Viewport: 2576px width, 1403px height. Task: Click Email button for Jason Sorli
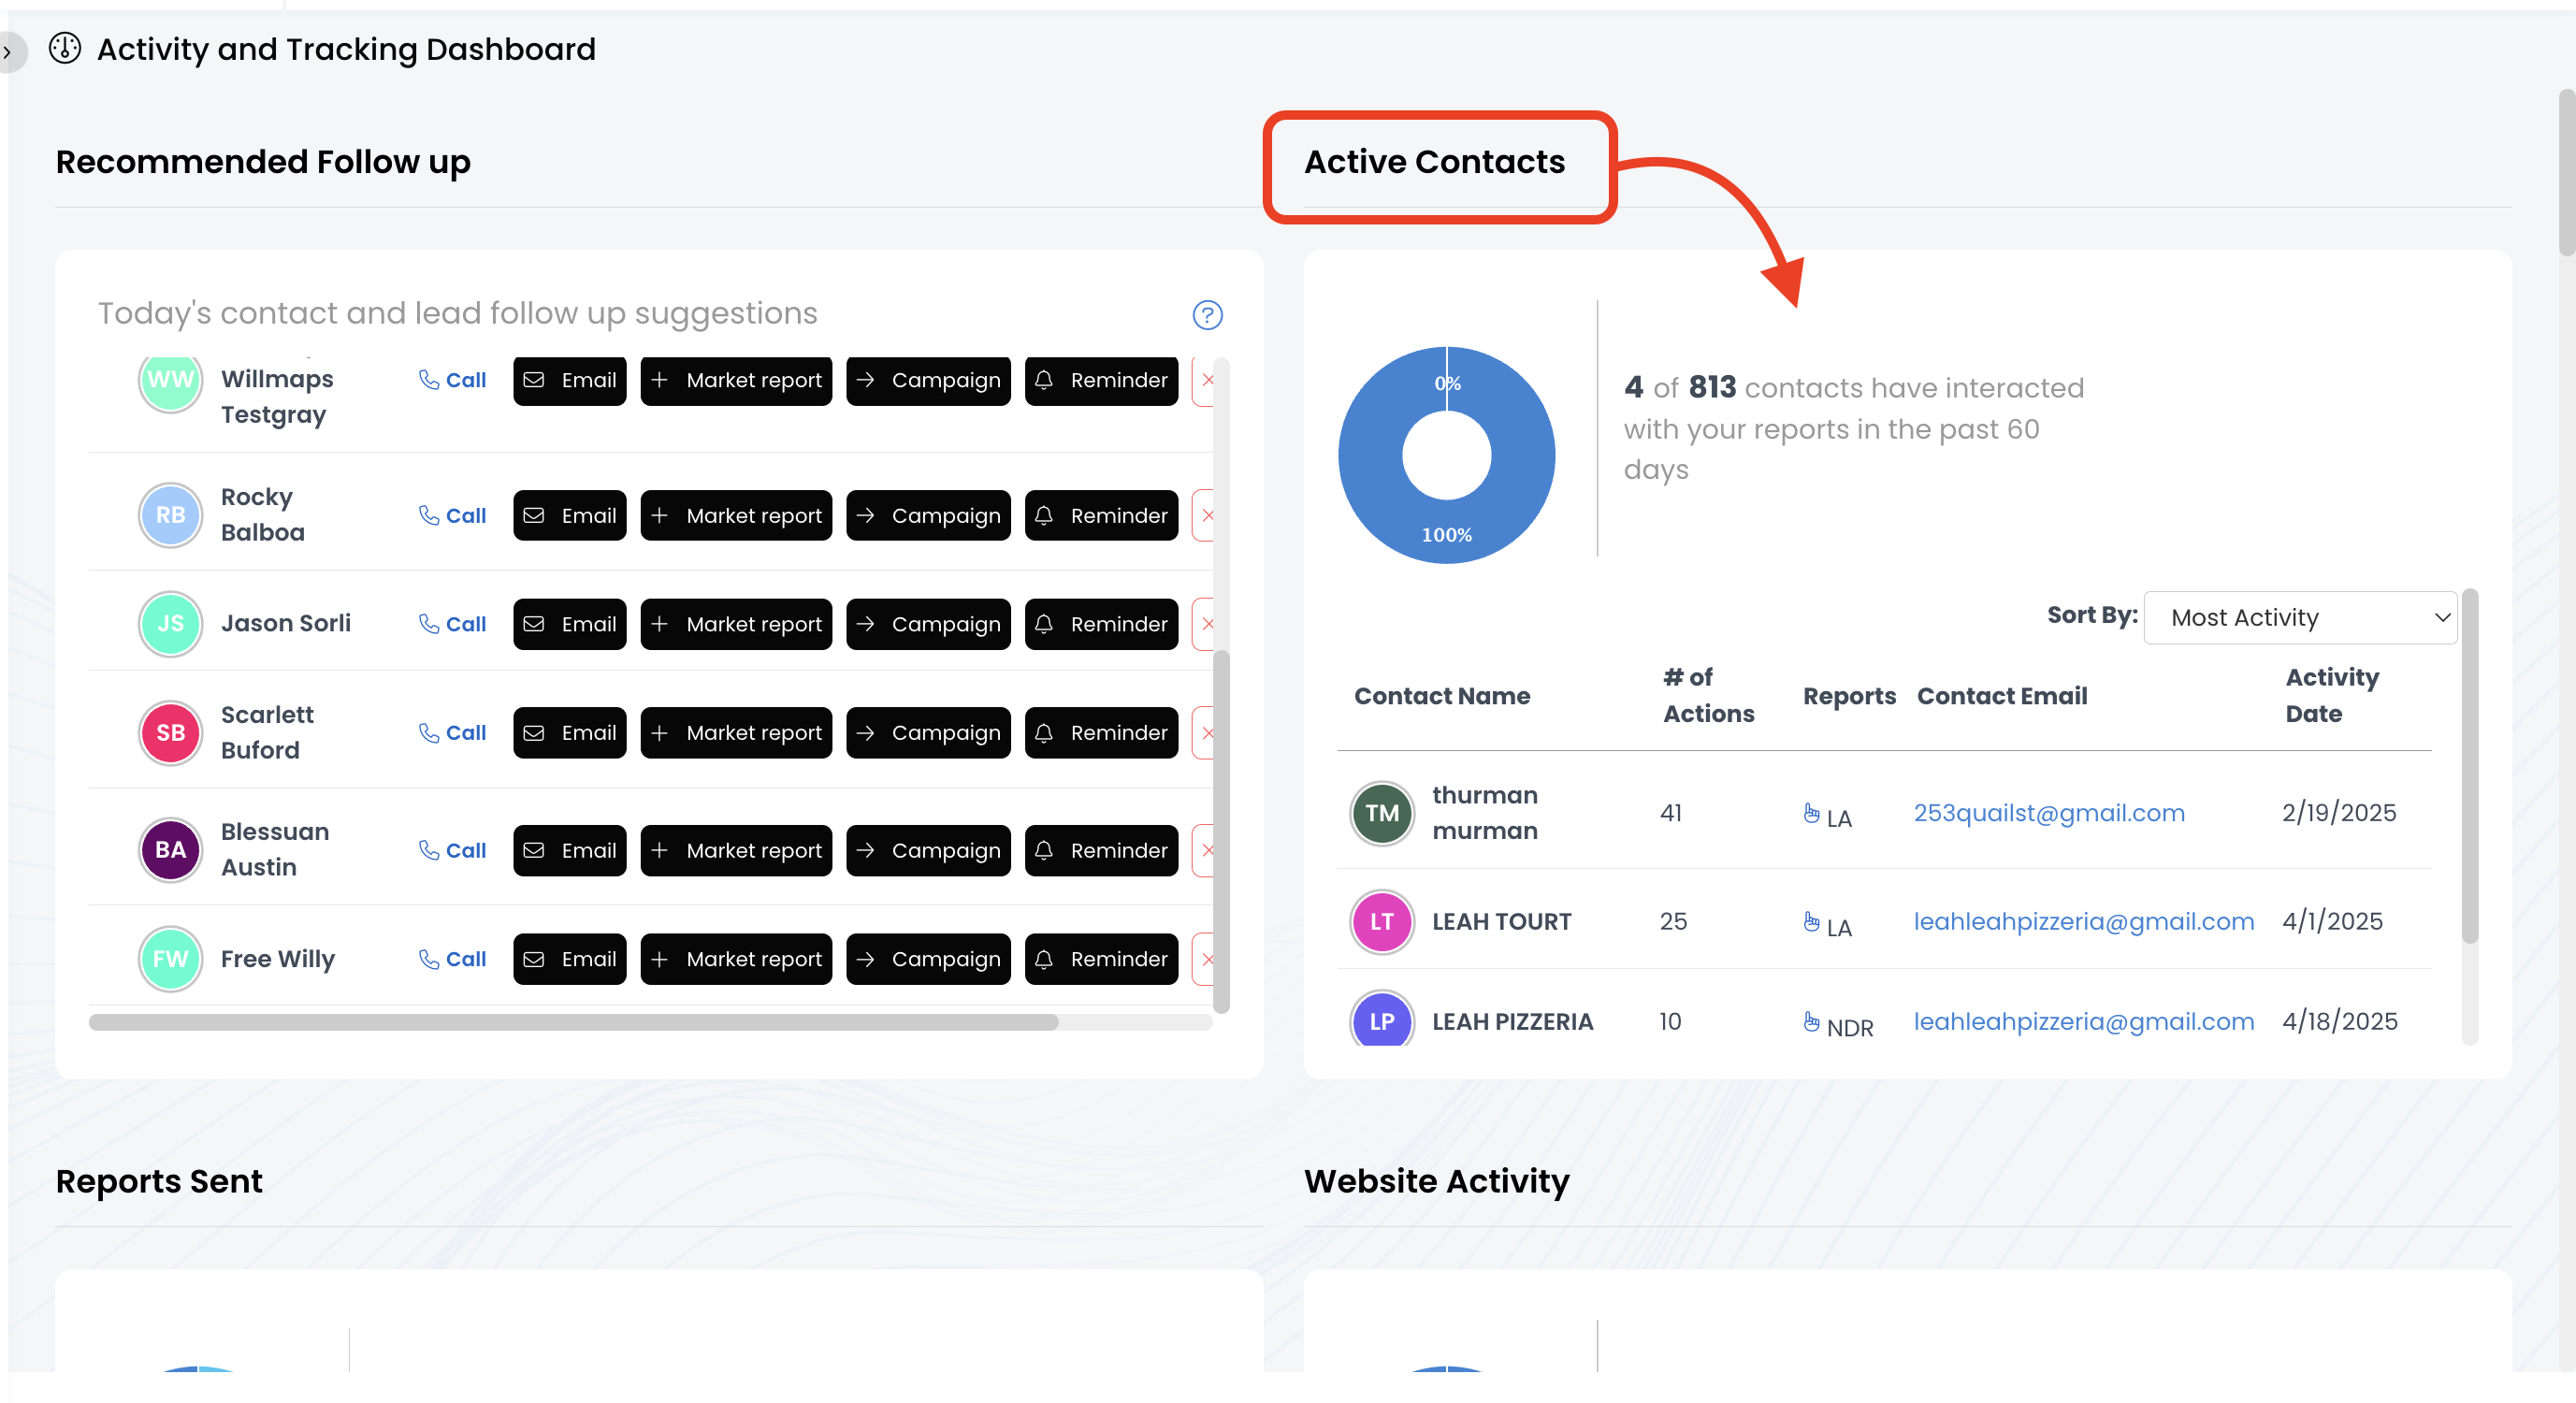(x=569, y=624)
